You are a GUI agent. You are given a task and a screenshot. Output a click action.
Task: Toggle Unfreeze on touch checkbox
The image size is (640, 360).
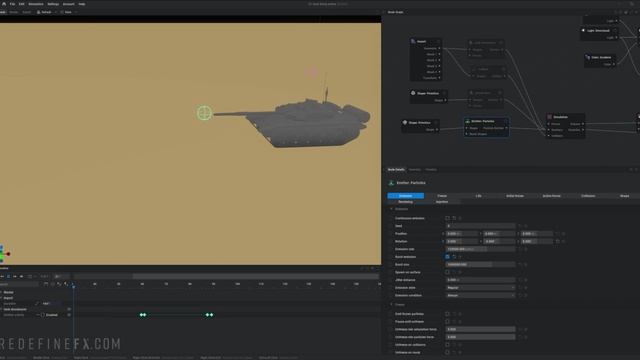[x=447, y=352]
